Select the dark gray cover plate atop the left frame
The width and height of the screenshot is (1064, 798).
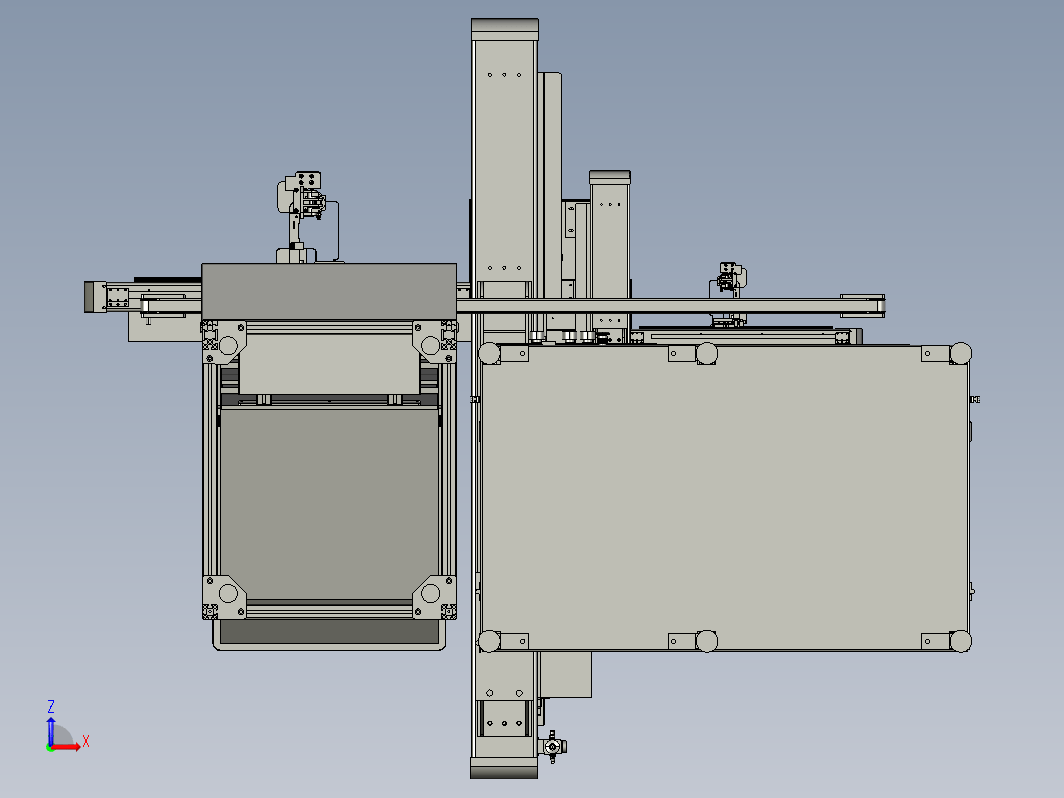(x=329, y=292)
